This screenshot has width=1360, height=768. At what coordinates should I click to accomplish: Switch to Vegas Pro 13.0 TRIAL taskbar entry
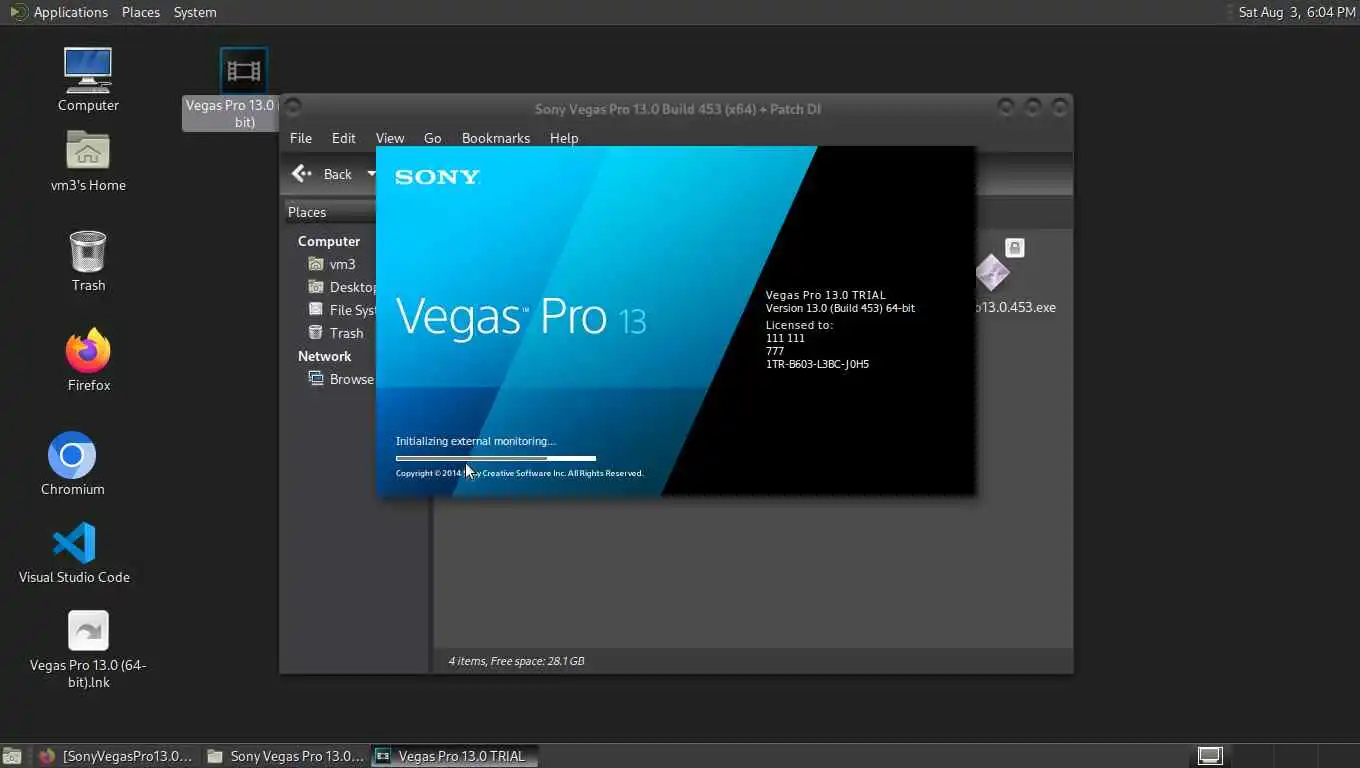[454, 756]
